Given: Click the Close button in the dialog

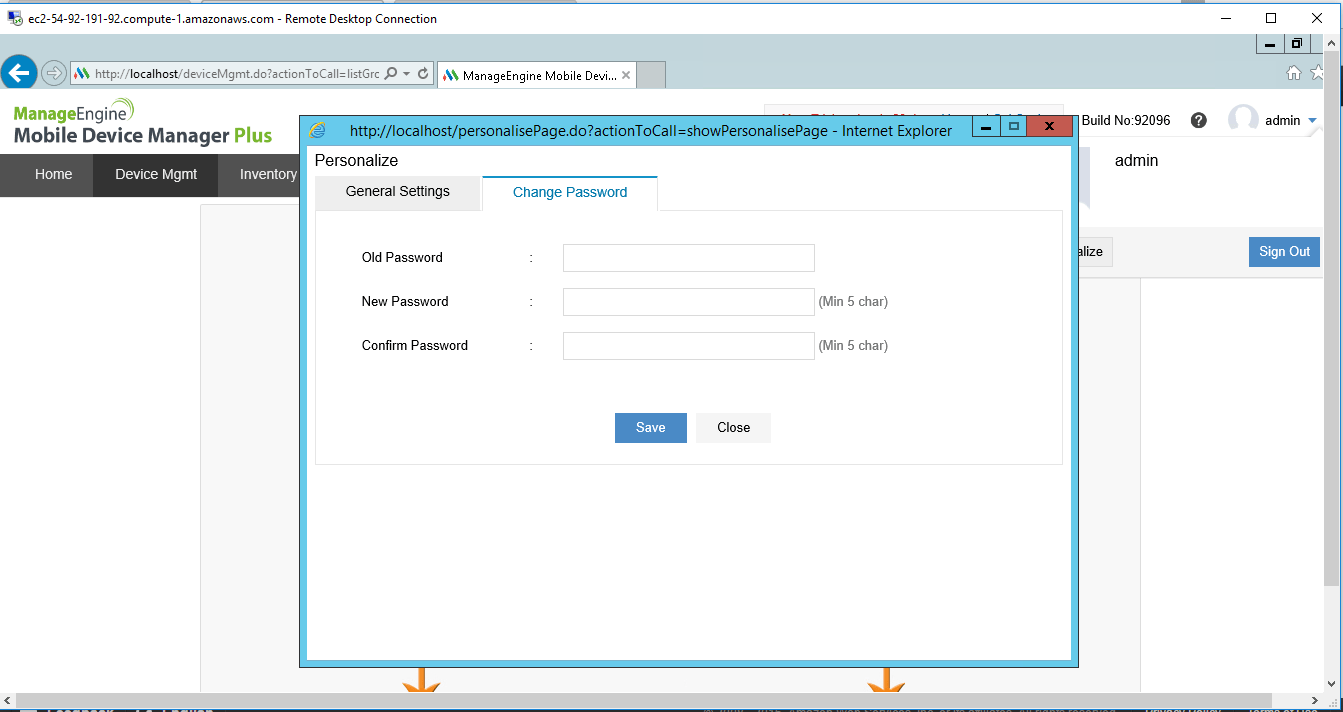Looking at the screenshot, I should click(x=733, y=427).
